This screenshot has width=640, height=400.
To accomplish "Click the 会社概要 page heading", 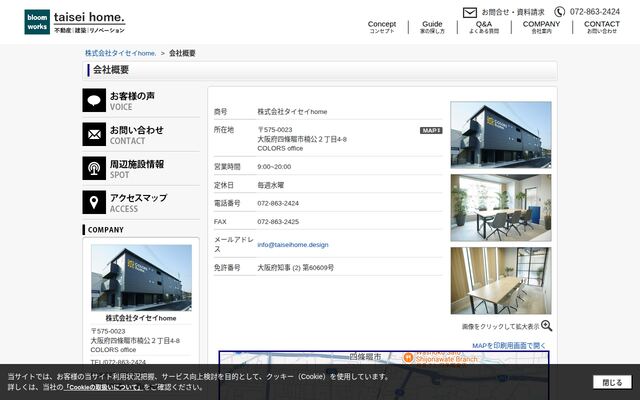I will coord(111,70).
